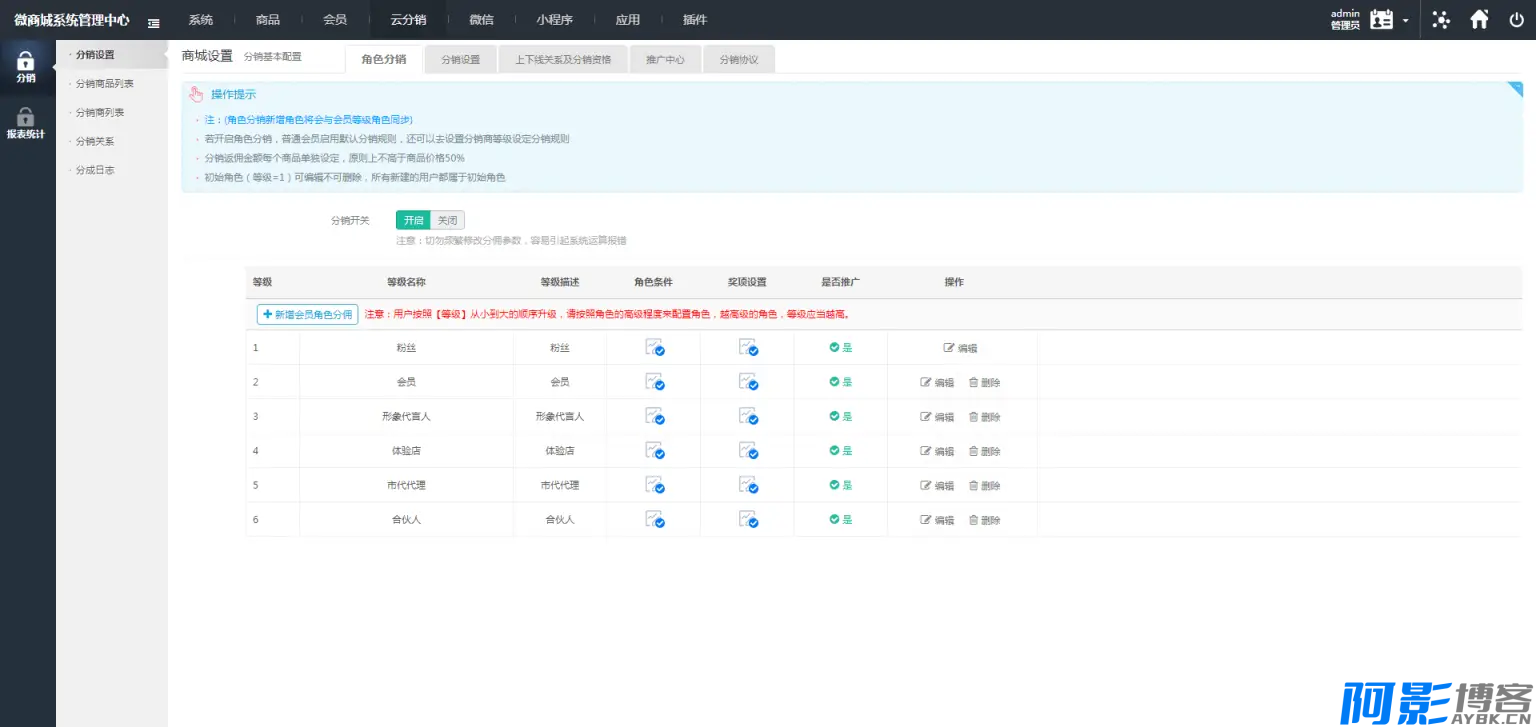
Task: Click 角色条件 icon for 合伙人 row
Action: coord(654,519)
